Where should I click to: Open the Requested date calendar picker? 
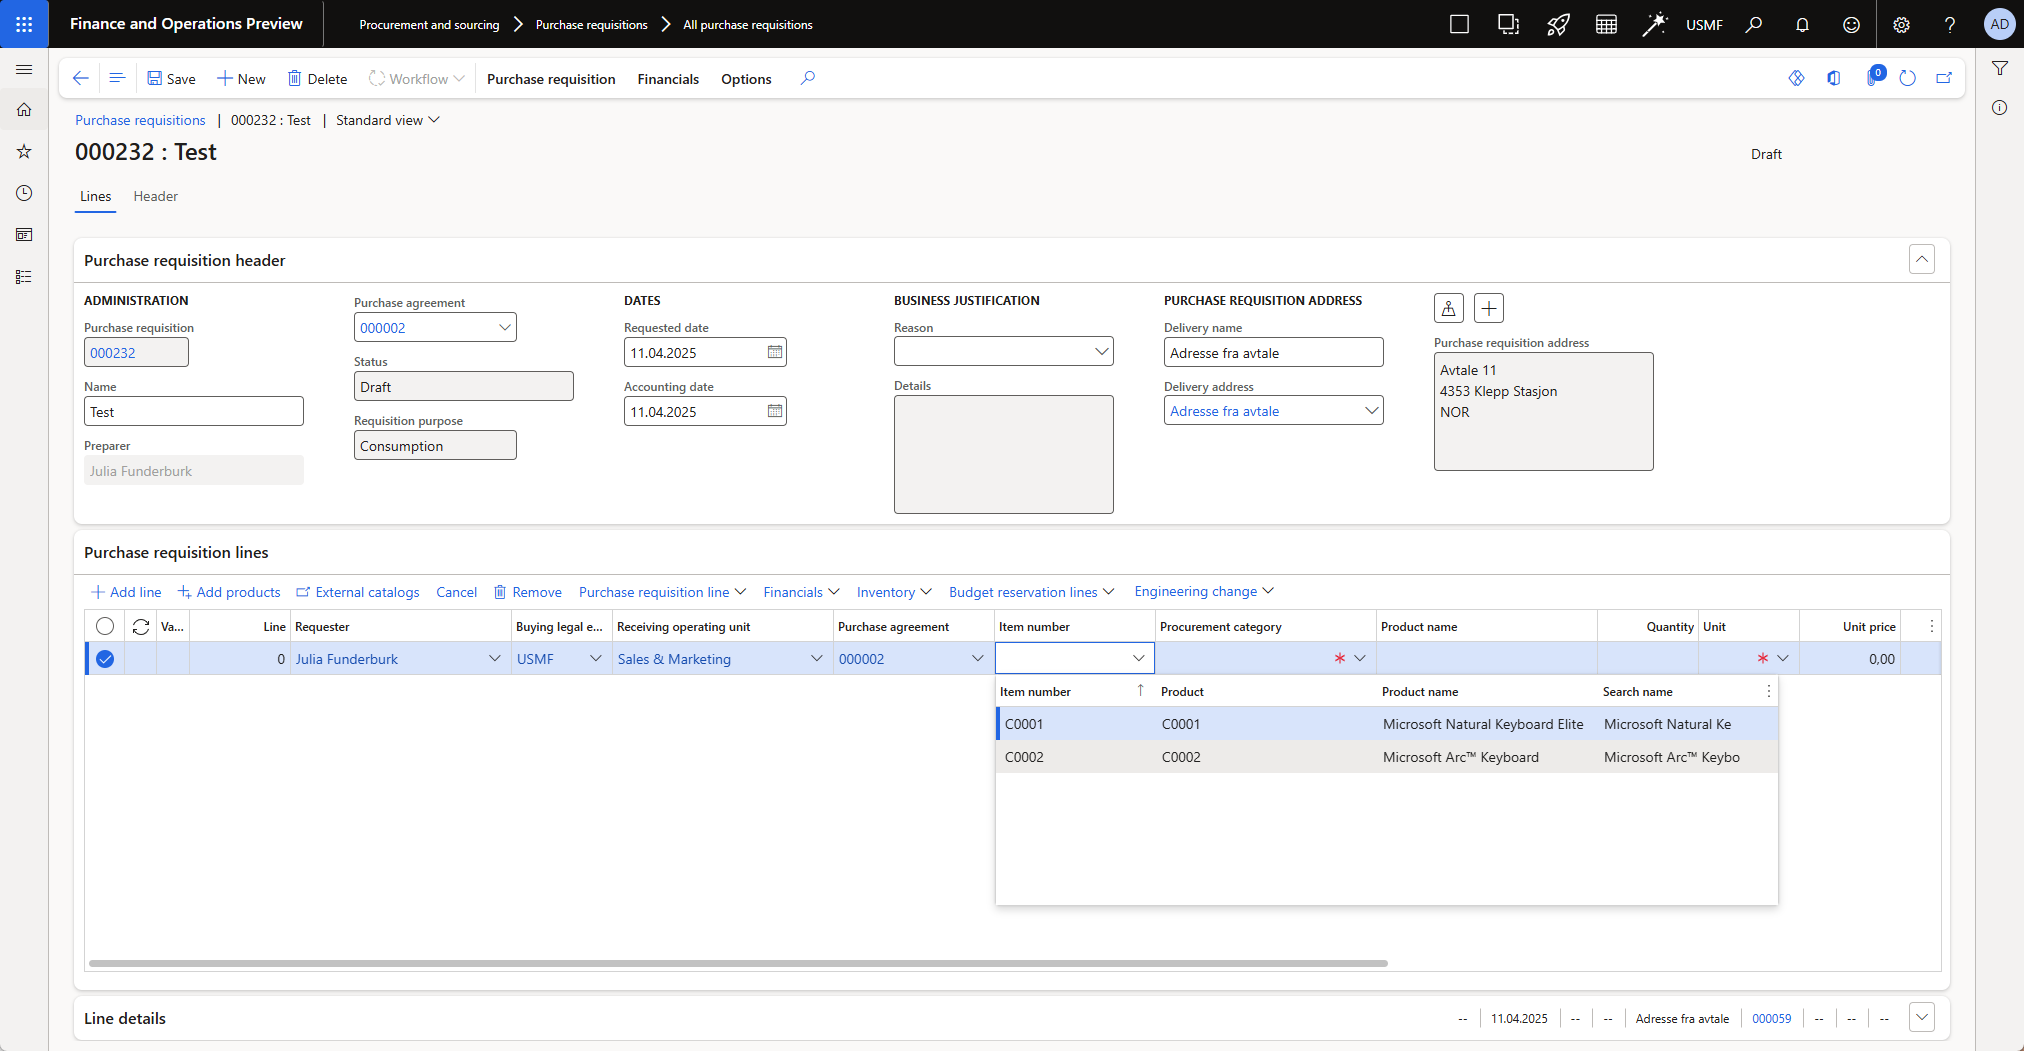pyautogui.click(x=775, y=352)
